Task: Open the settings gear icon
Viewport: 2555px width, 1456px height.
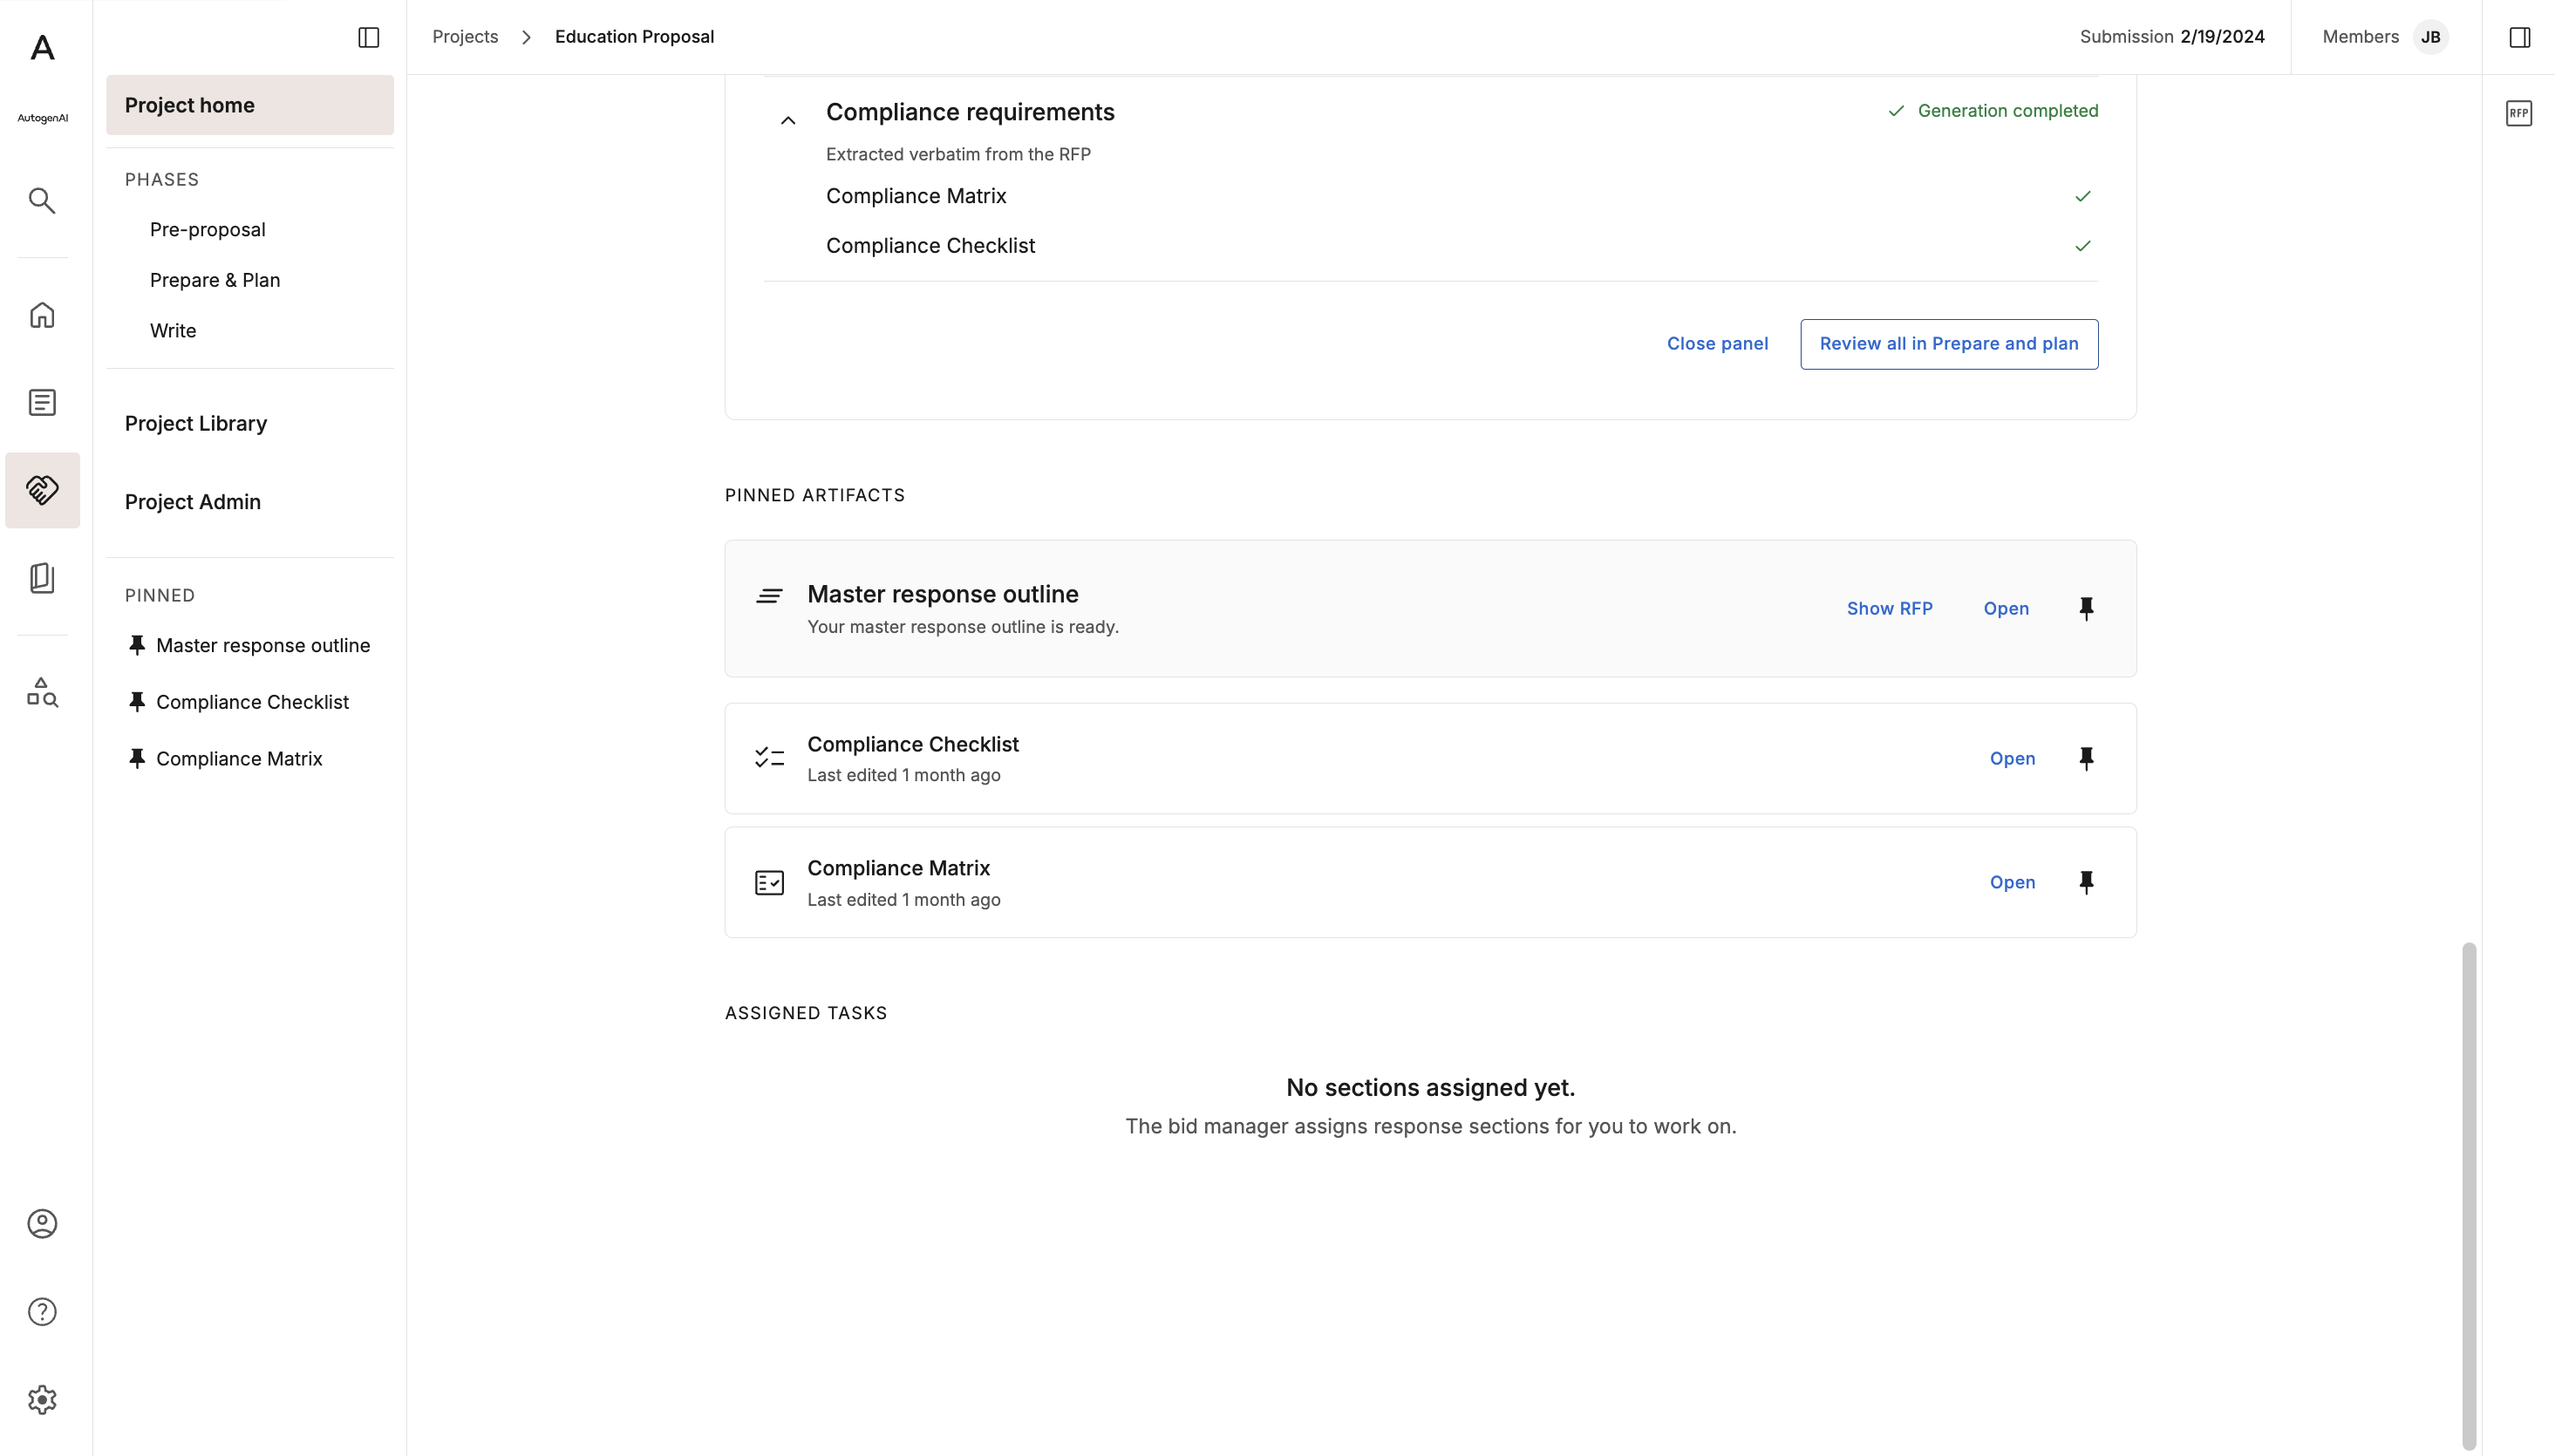Action: [42, 1400]
